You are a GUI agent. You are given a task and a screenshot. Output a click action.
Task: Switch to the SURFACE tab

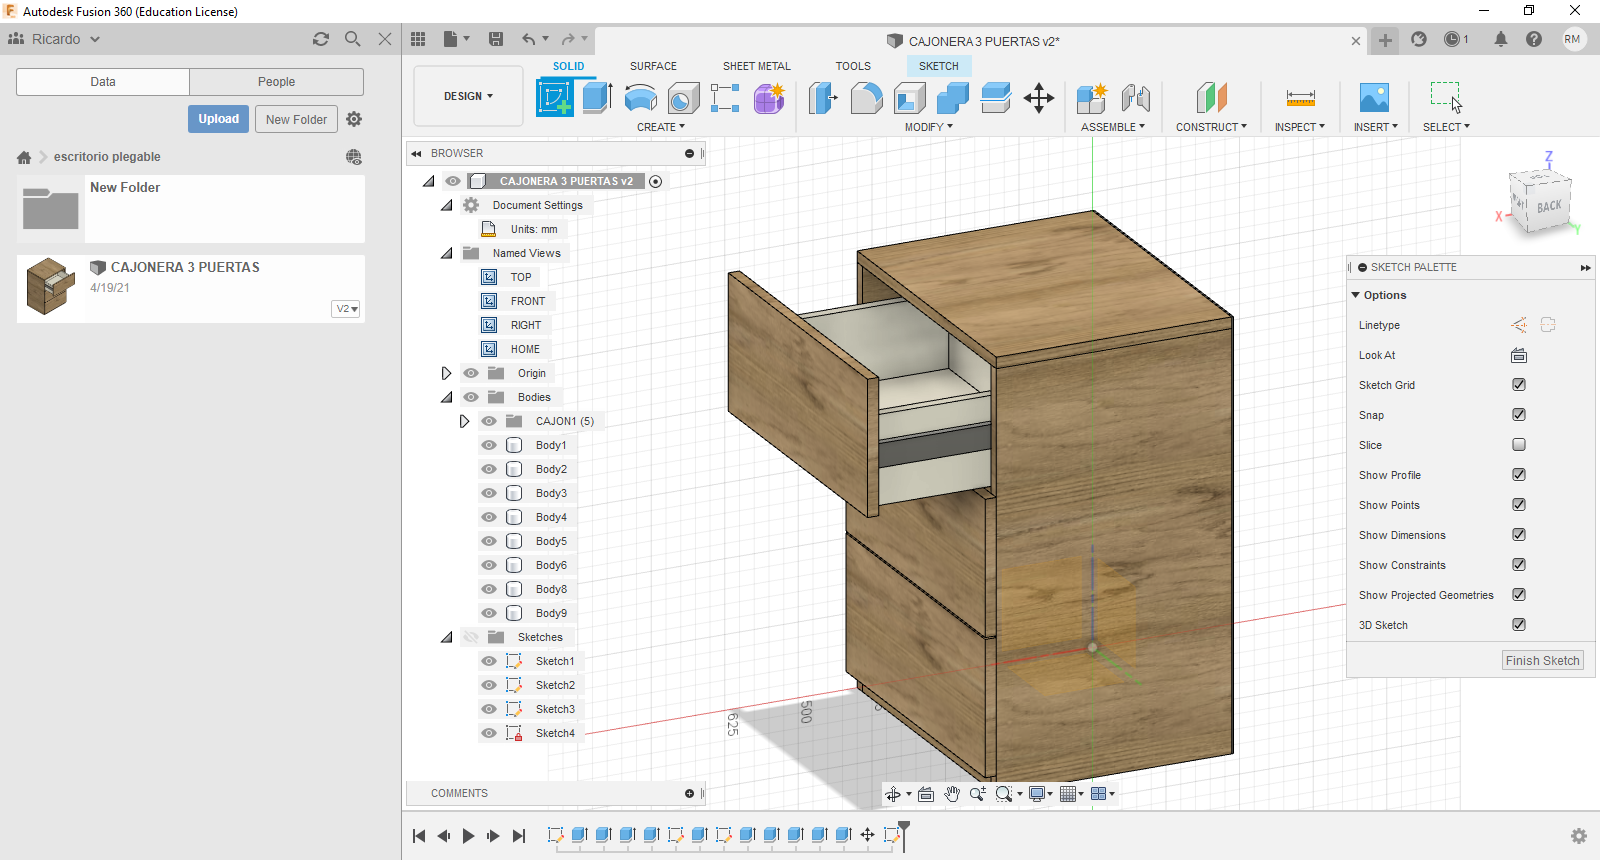coord(653,66)
